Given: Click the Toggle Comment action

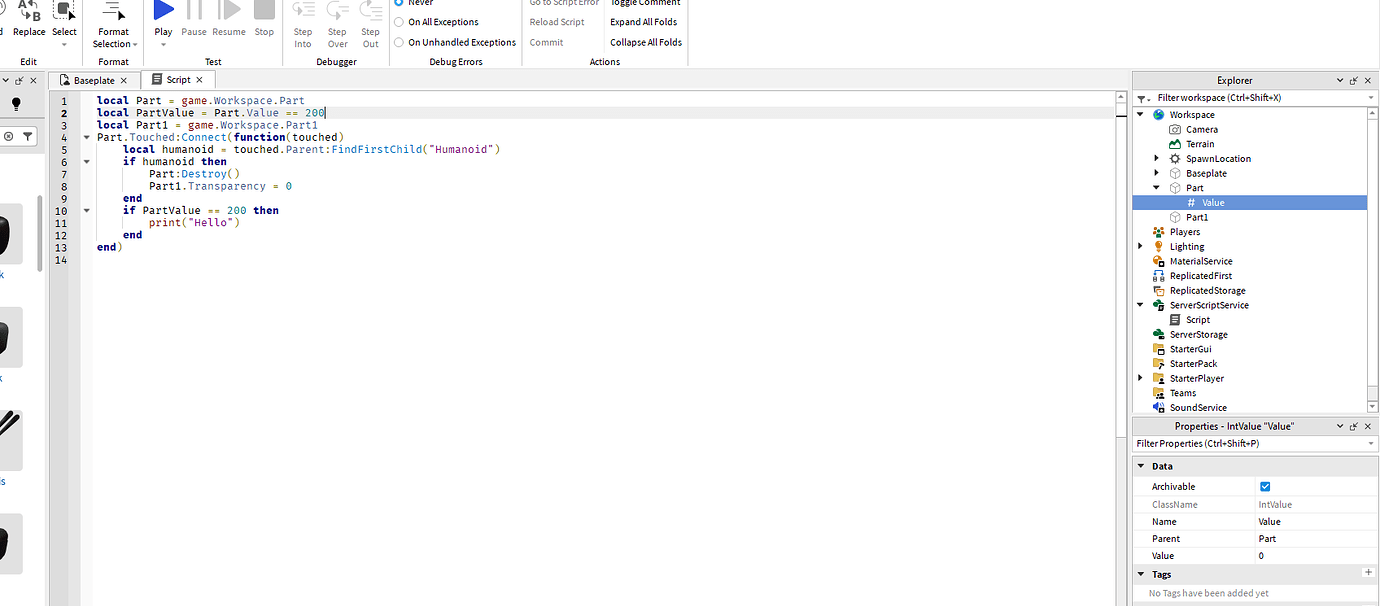Looking at the screenshot, I should click(x=645, y=3).
